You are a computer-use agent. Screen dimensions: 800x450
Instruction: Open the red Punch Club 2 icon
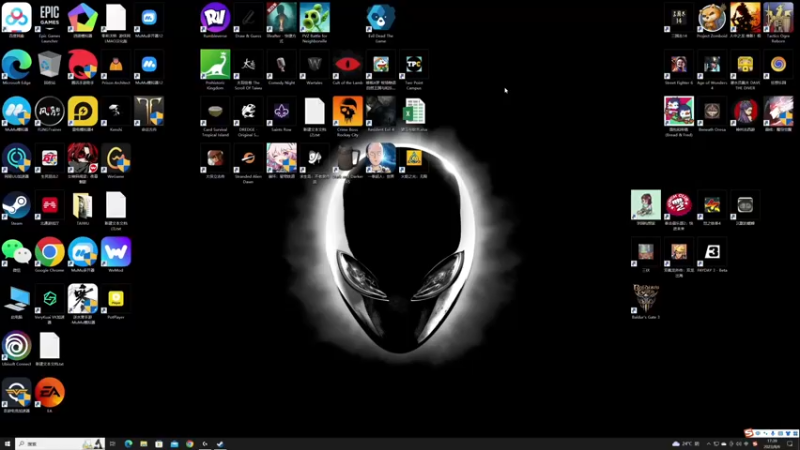point(679,211)
